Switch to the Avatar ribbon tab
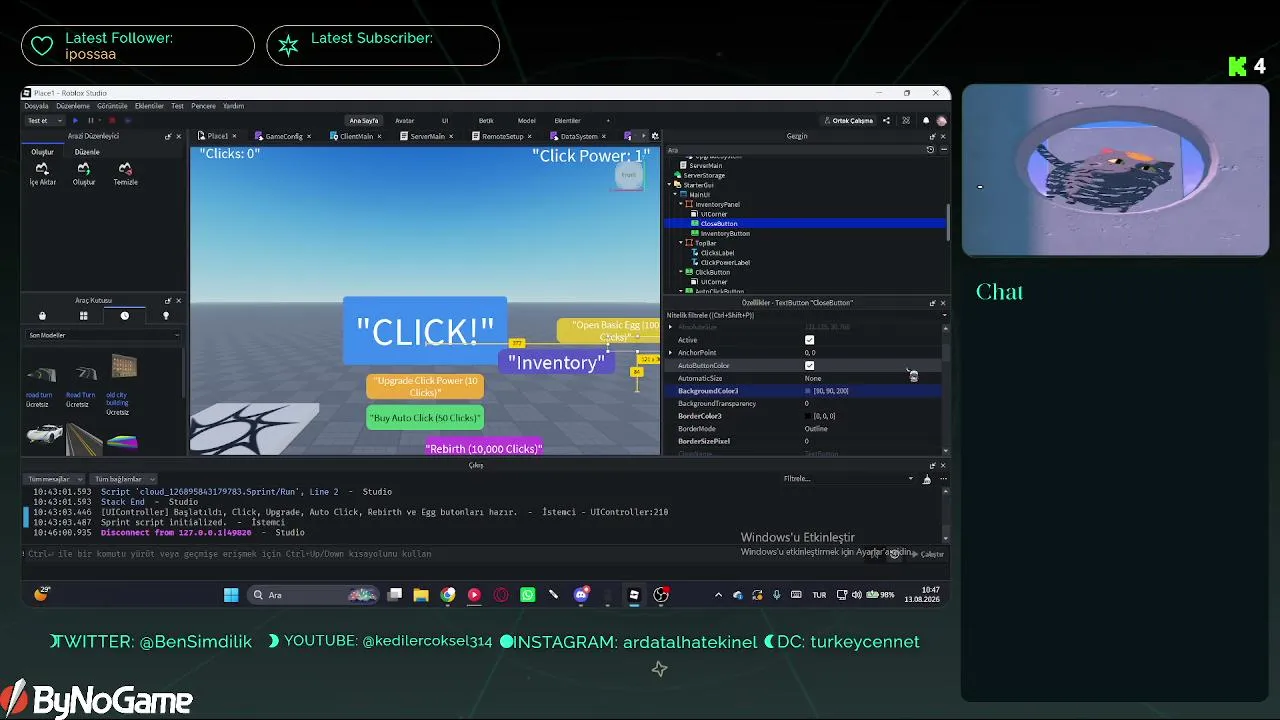 point(404,120)
